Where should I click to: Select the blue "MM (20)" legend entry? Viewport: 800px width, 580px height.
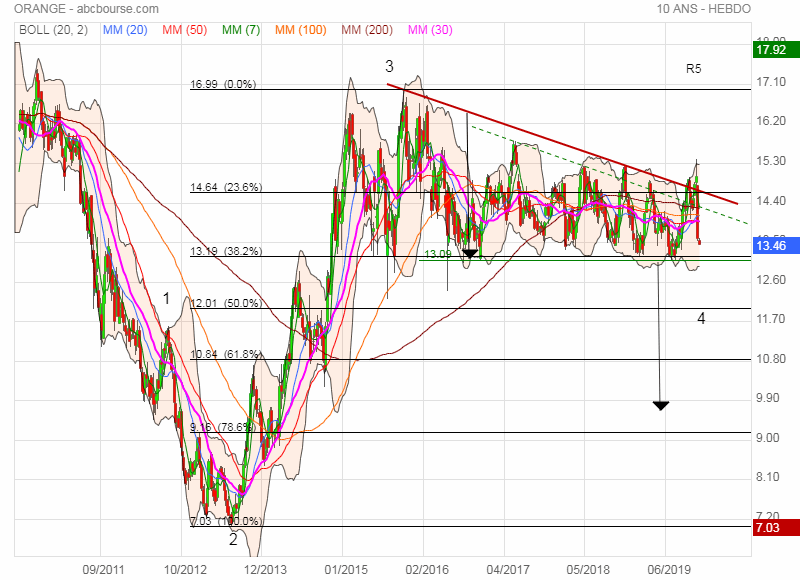tap(125, 30)
